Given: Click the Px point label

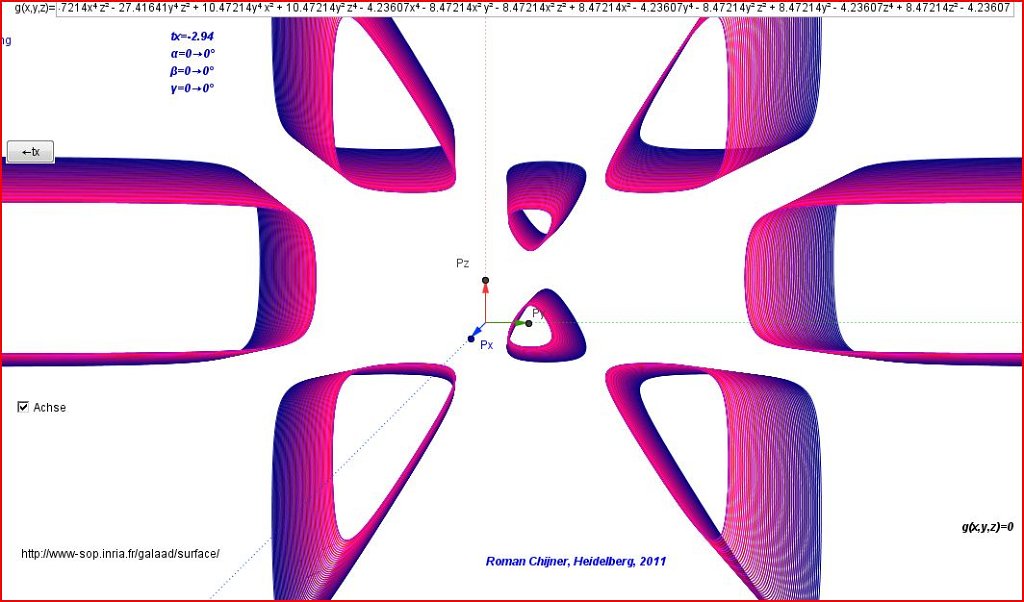Looking at the screenshot, I should pyautogui.click(x=487, y=345).
